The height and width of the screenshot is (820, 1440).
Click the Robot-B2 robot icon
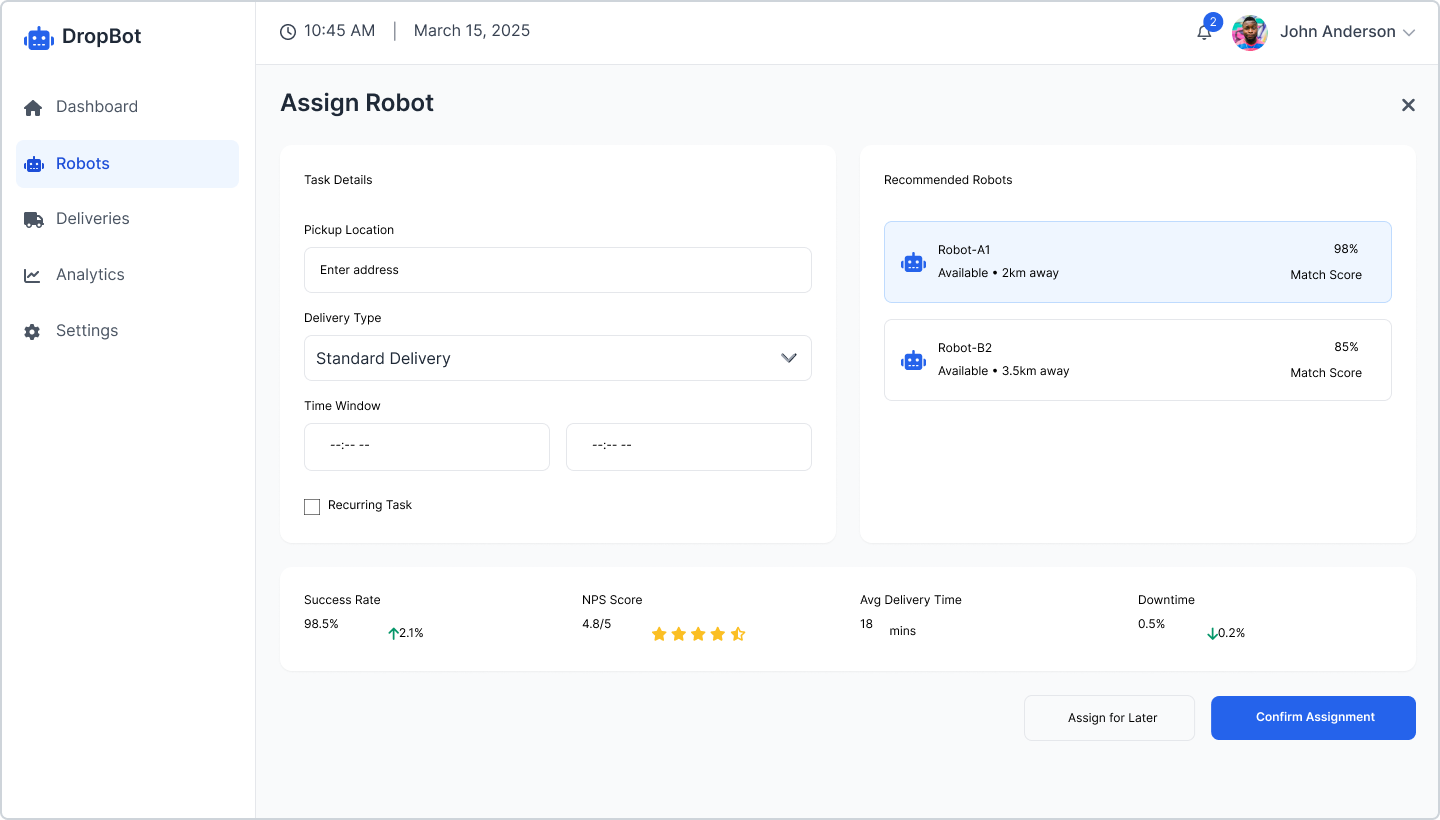tap(913, 360)
